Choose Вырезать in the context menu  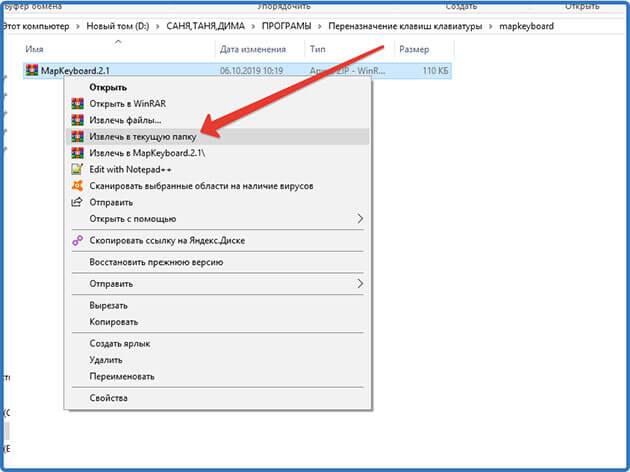(x=217, y=306)
